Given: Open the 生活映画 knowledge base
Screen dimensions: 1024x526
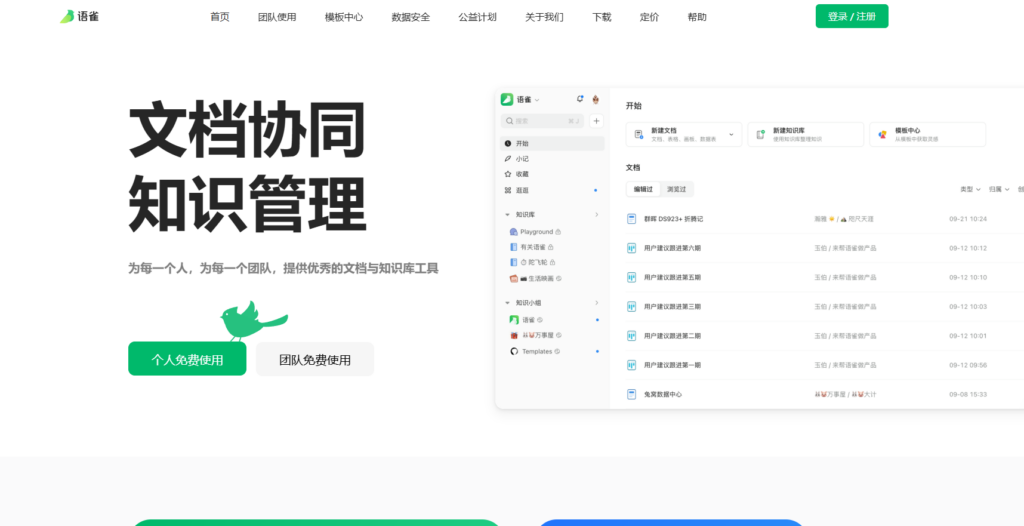Looking at the screenshot, I should click(x=536, y=278).
